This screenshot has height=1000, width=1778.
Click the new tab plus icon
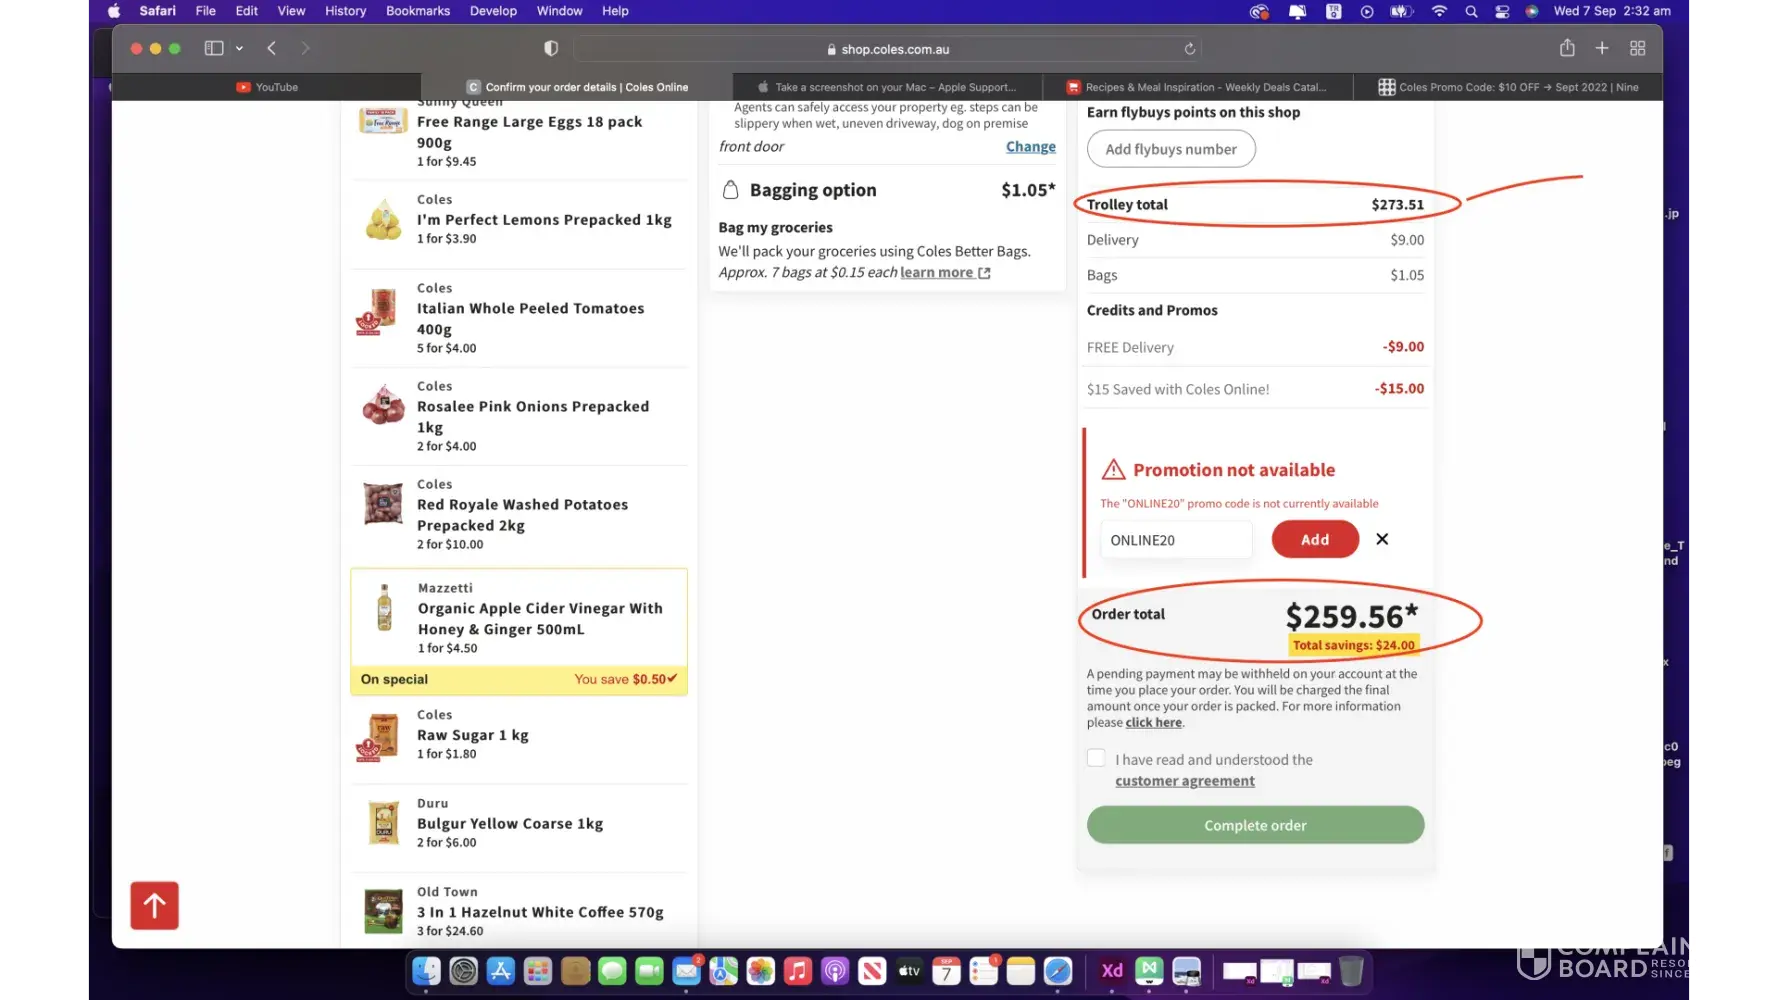coord(1602,48)
